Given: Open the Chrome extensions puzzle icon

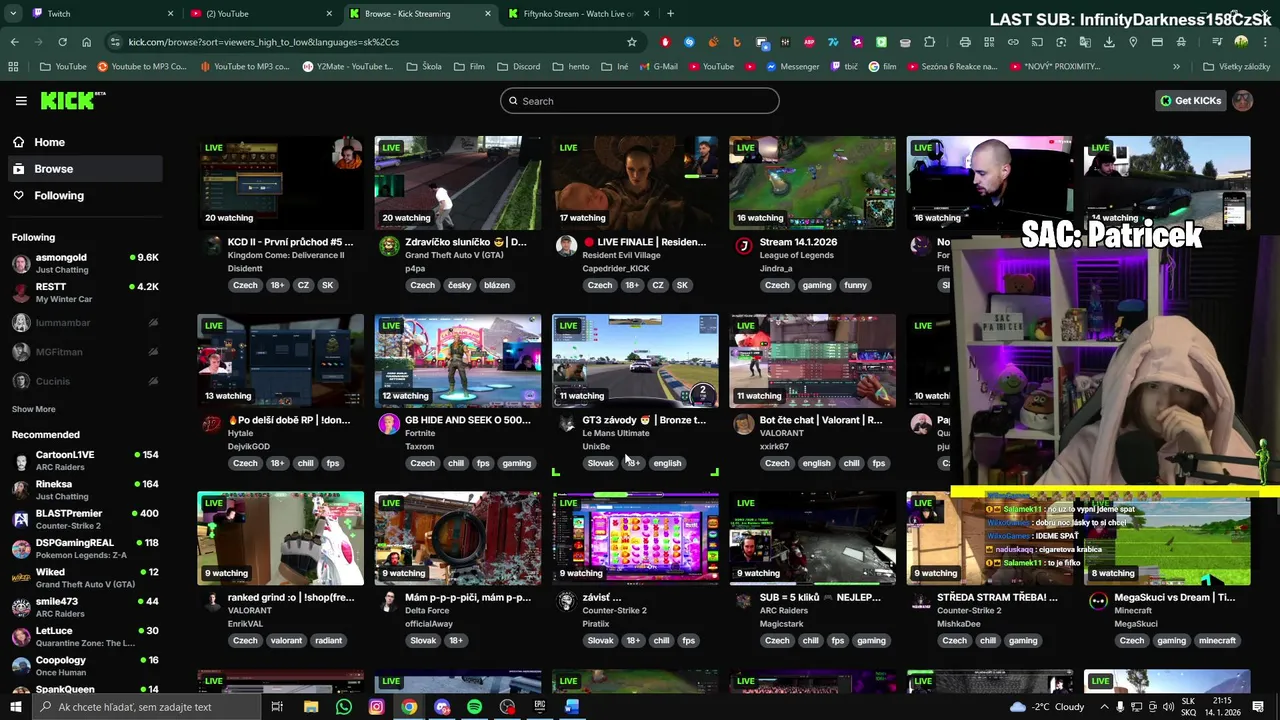Looking at the screenshot, I should pyautogui.click(x=929, y=42).
